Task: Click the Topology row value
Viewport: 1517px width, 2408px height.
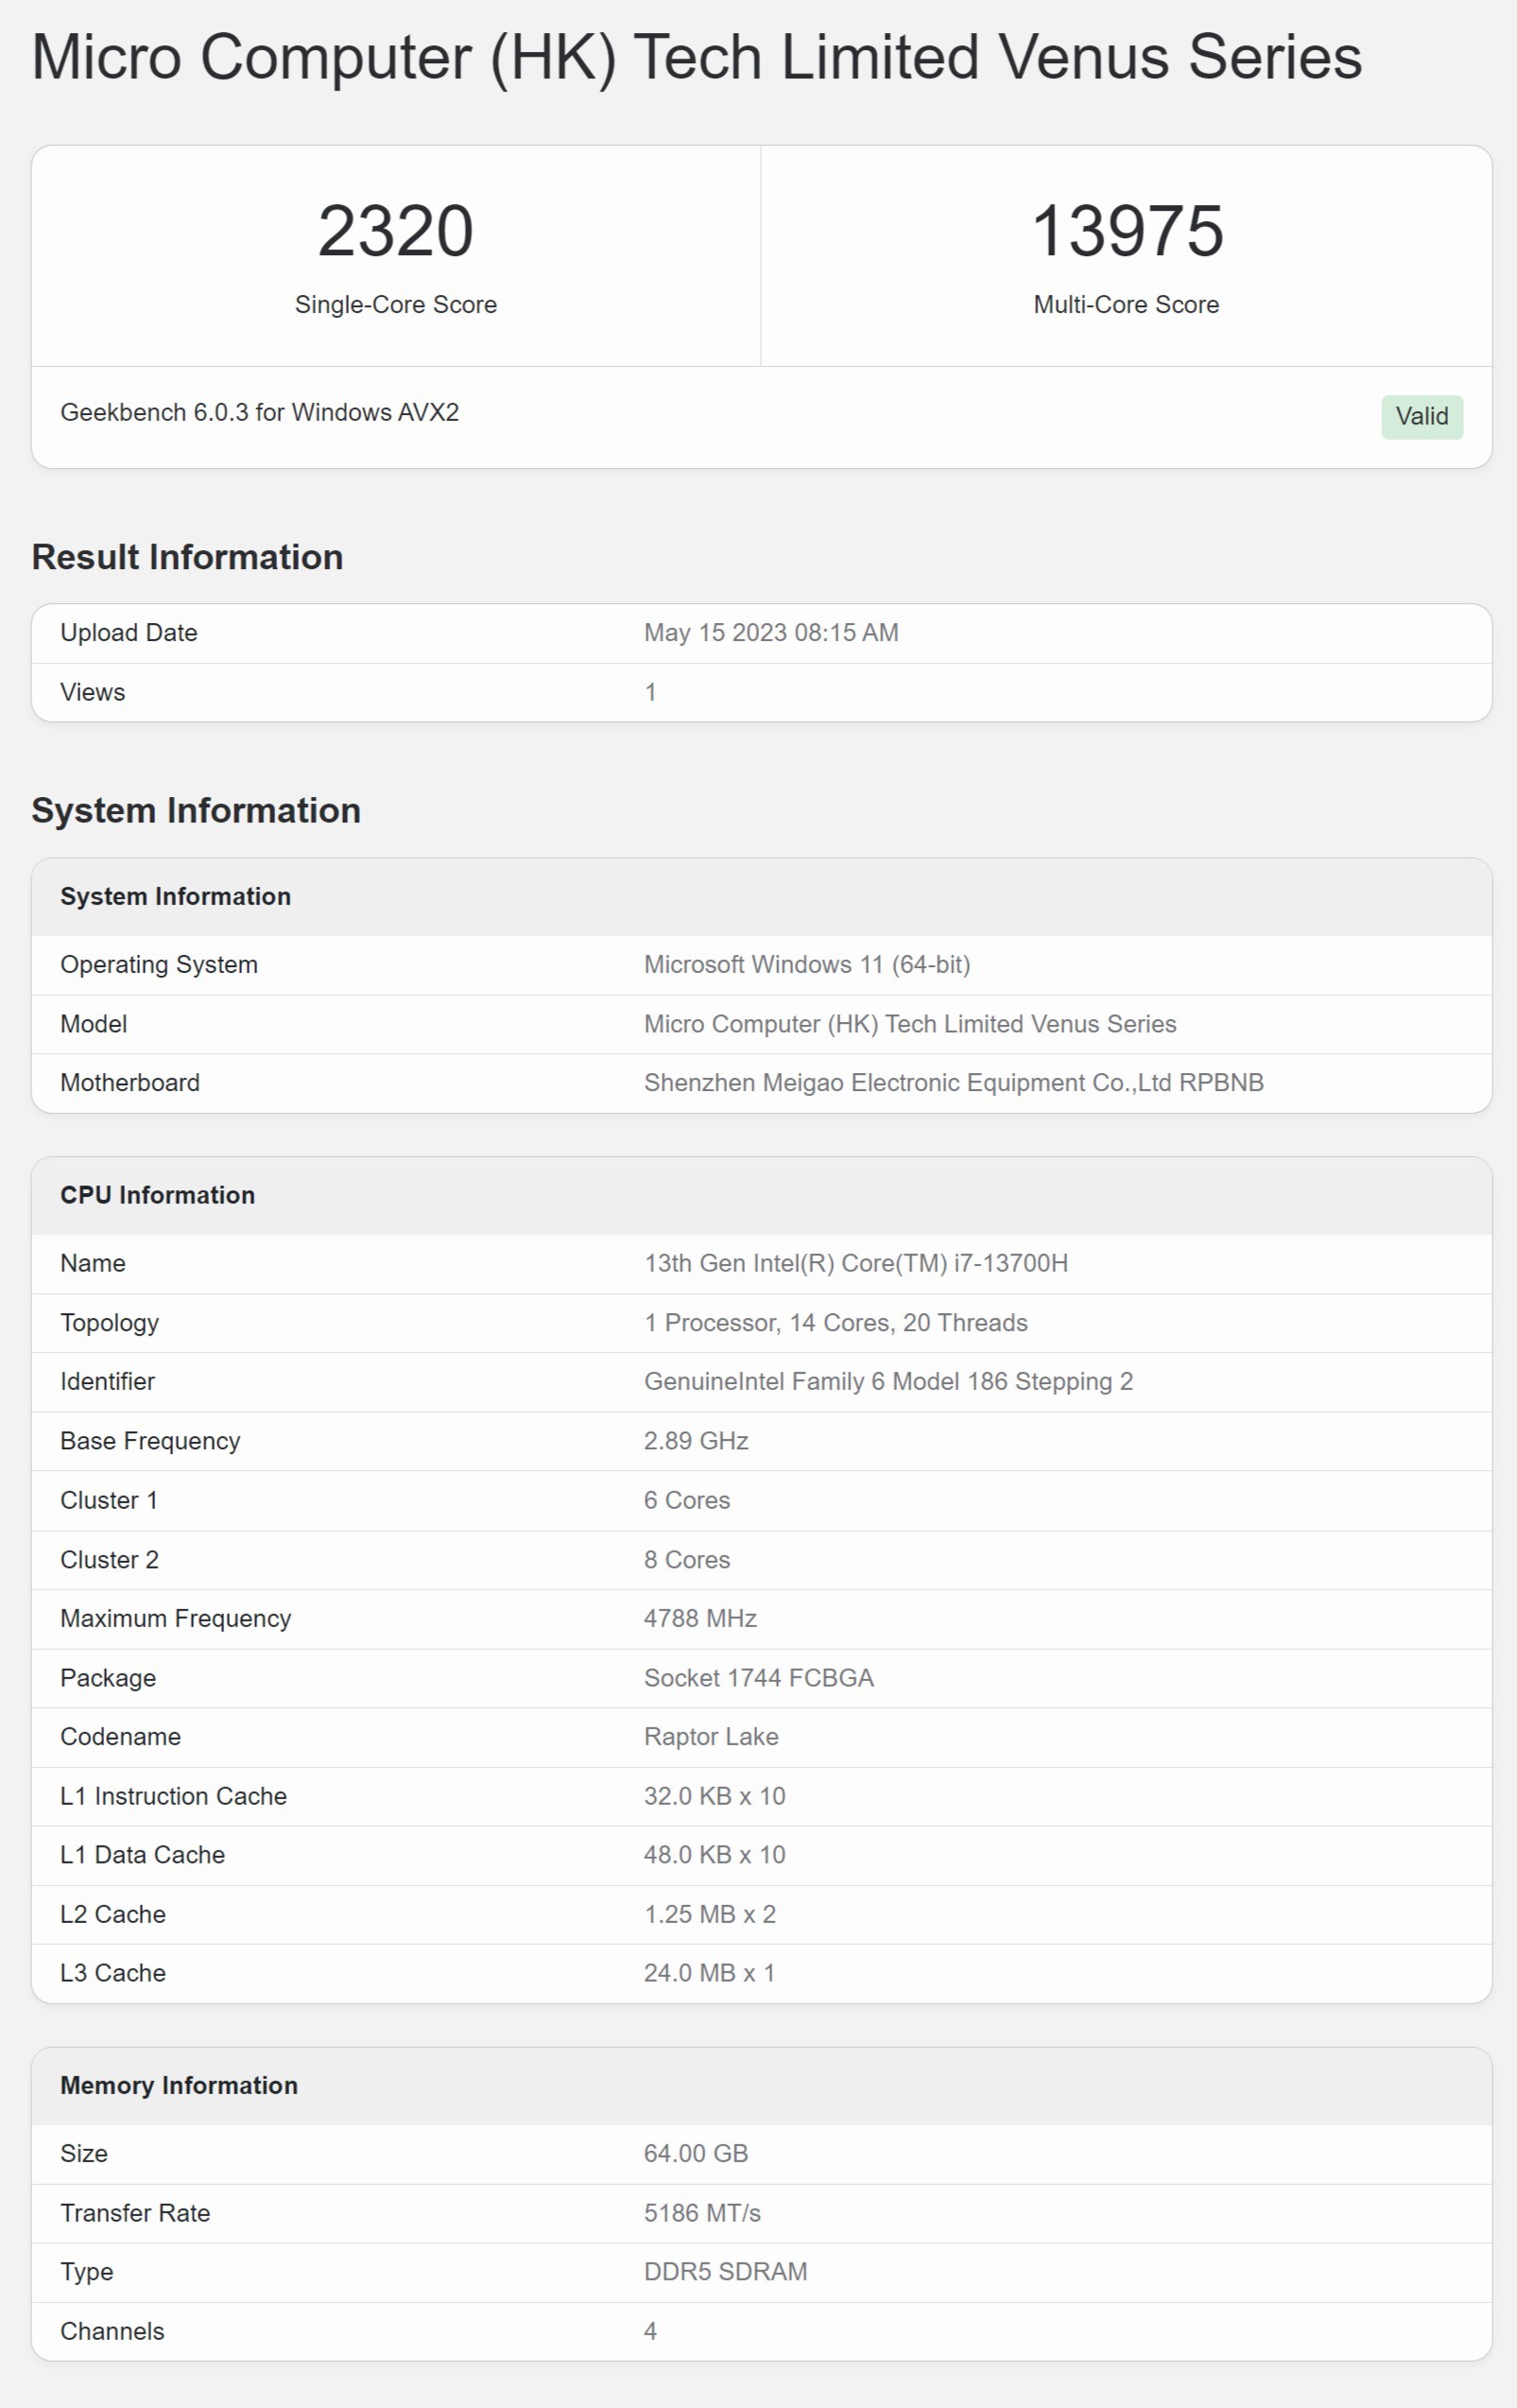Action: [x=835, y=1323]
